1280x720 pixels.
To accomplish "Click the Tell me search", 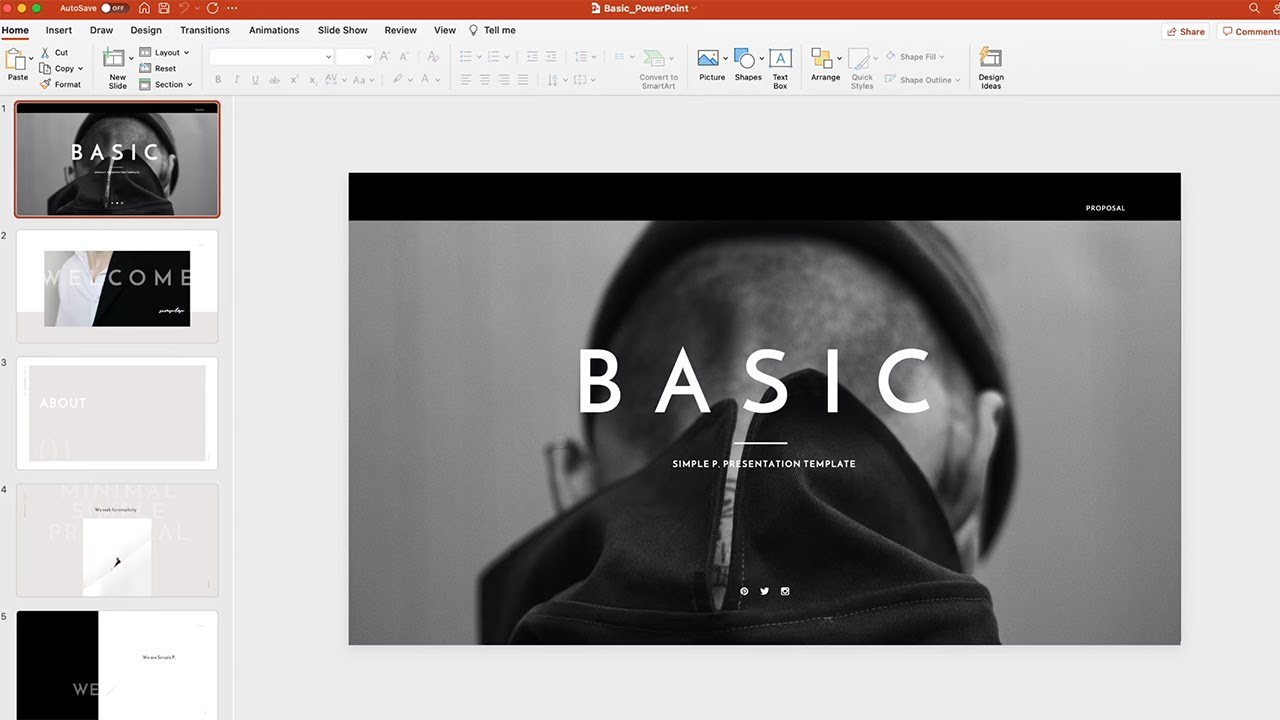I will (x=492, y=30).
